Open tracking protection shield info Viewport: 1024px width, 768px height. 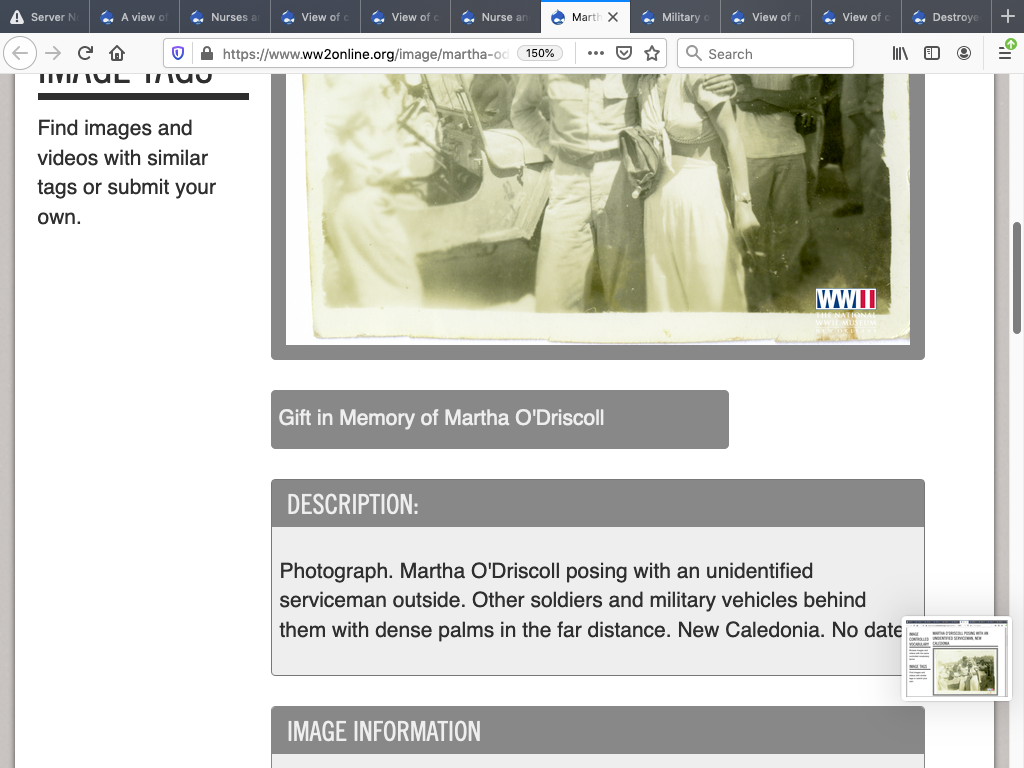coord(178,53)
